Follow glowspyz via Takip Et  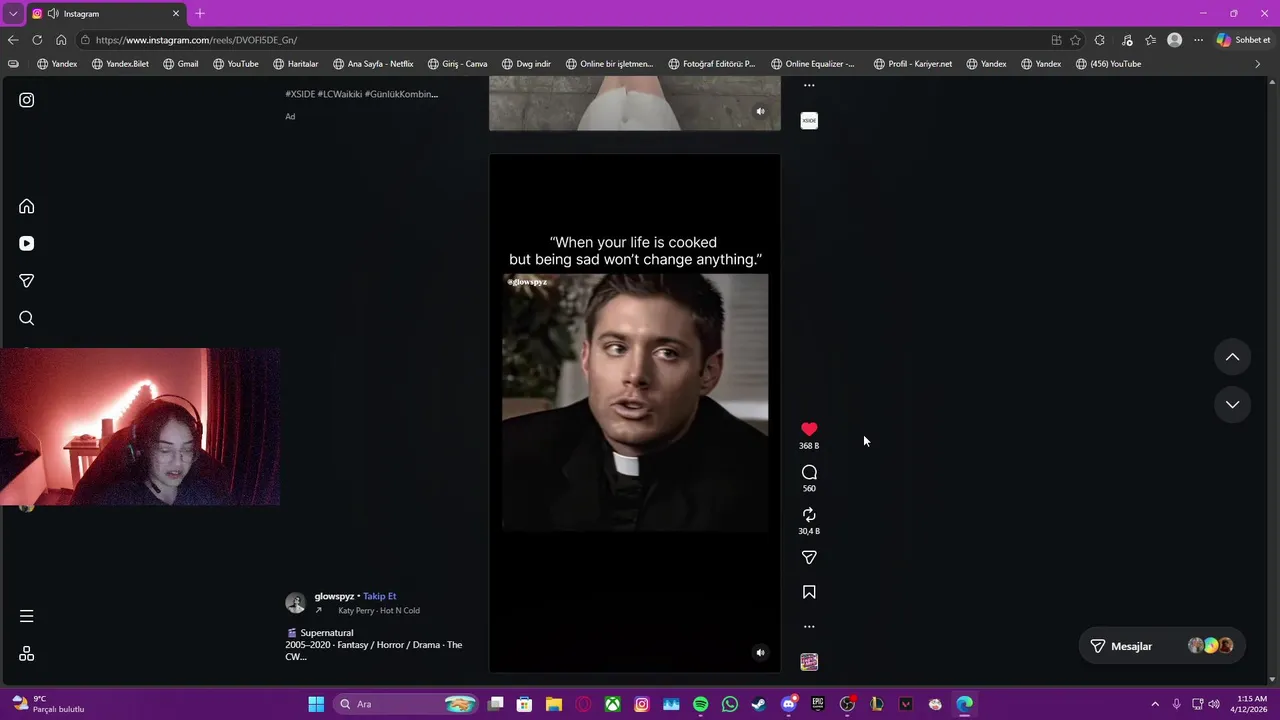pos(379,596)
